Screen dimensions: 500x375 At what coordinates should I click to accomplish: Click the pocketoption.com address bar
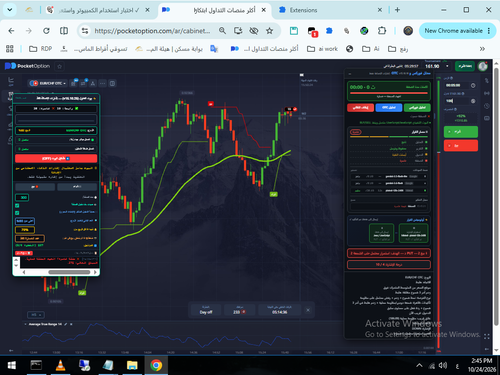(152, 31)
